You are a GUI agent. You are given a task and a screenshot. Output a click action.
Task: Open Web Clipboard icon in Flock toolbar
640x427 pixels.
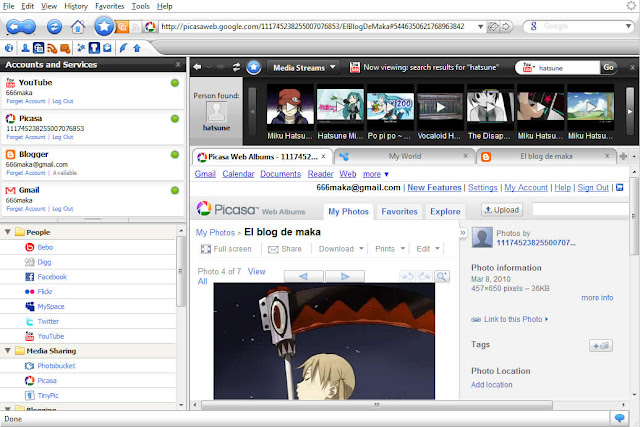click(107, 48)
